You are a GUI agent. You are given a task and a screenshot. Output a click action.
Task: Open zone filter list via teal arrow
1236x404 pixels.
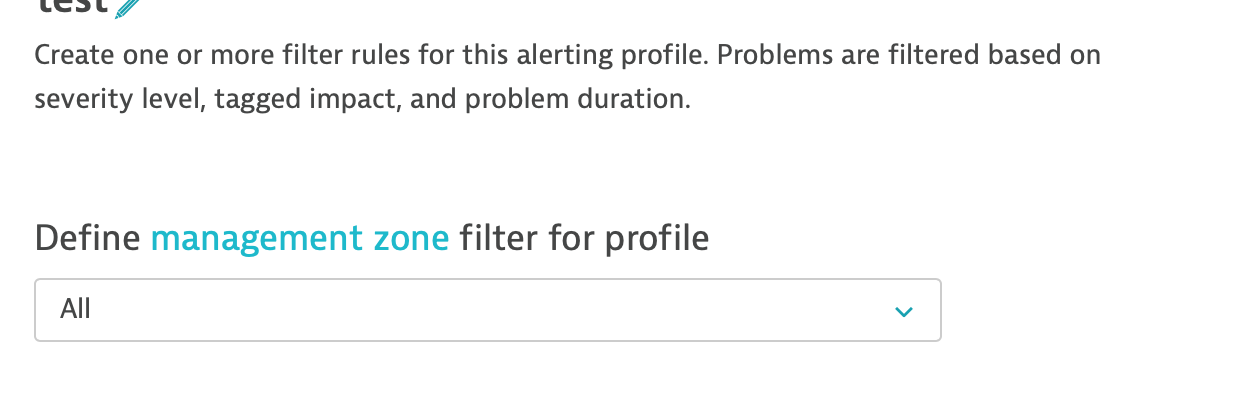coord(903,312)
